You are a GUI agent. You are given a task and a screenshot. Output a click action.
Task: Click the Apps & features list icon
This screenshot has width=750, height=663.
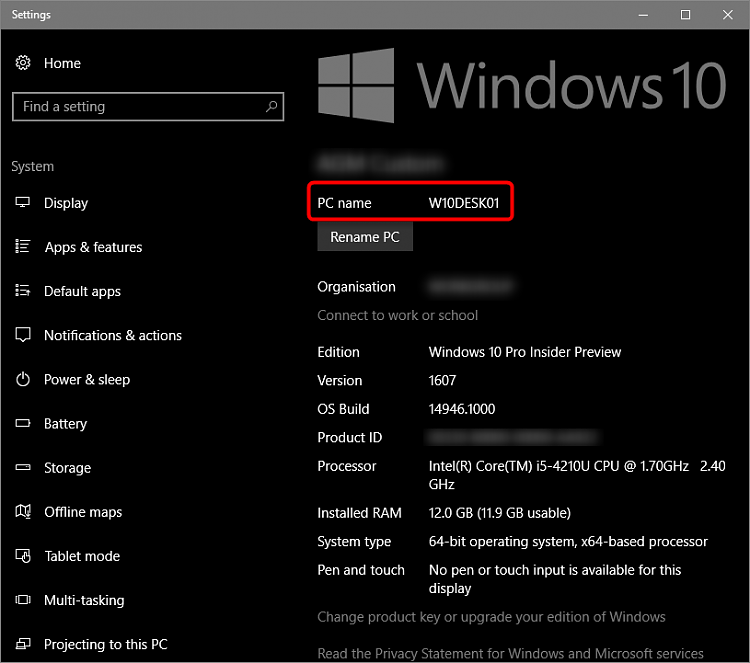pyautogui.click(x=22, y=246)
